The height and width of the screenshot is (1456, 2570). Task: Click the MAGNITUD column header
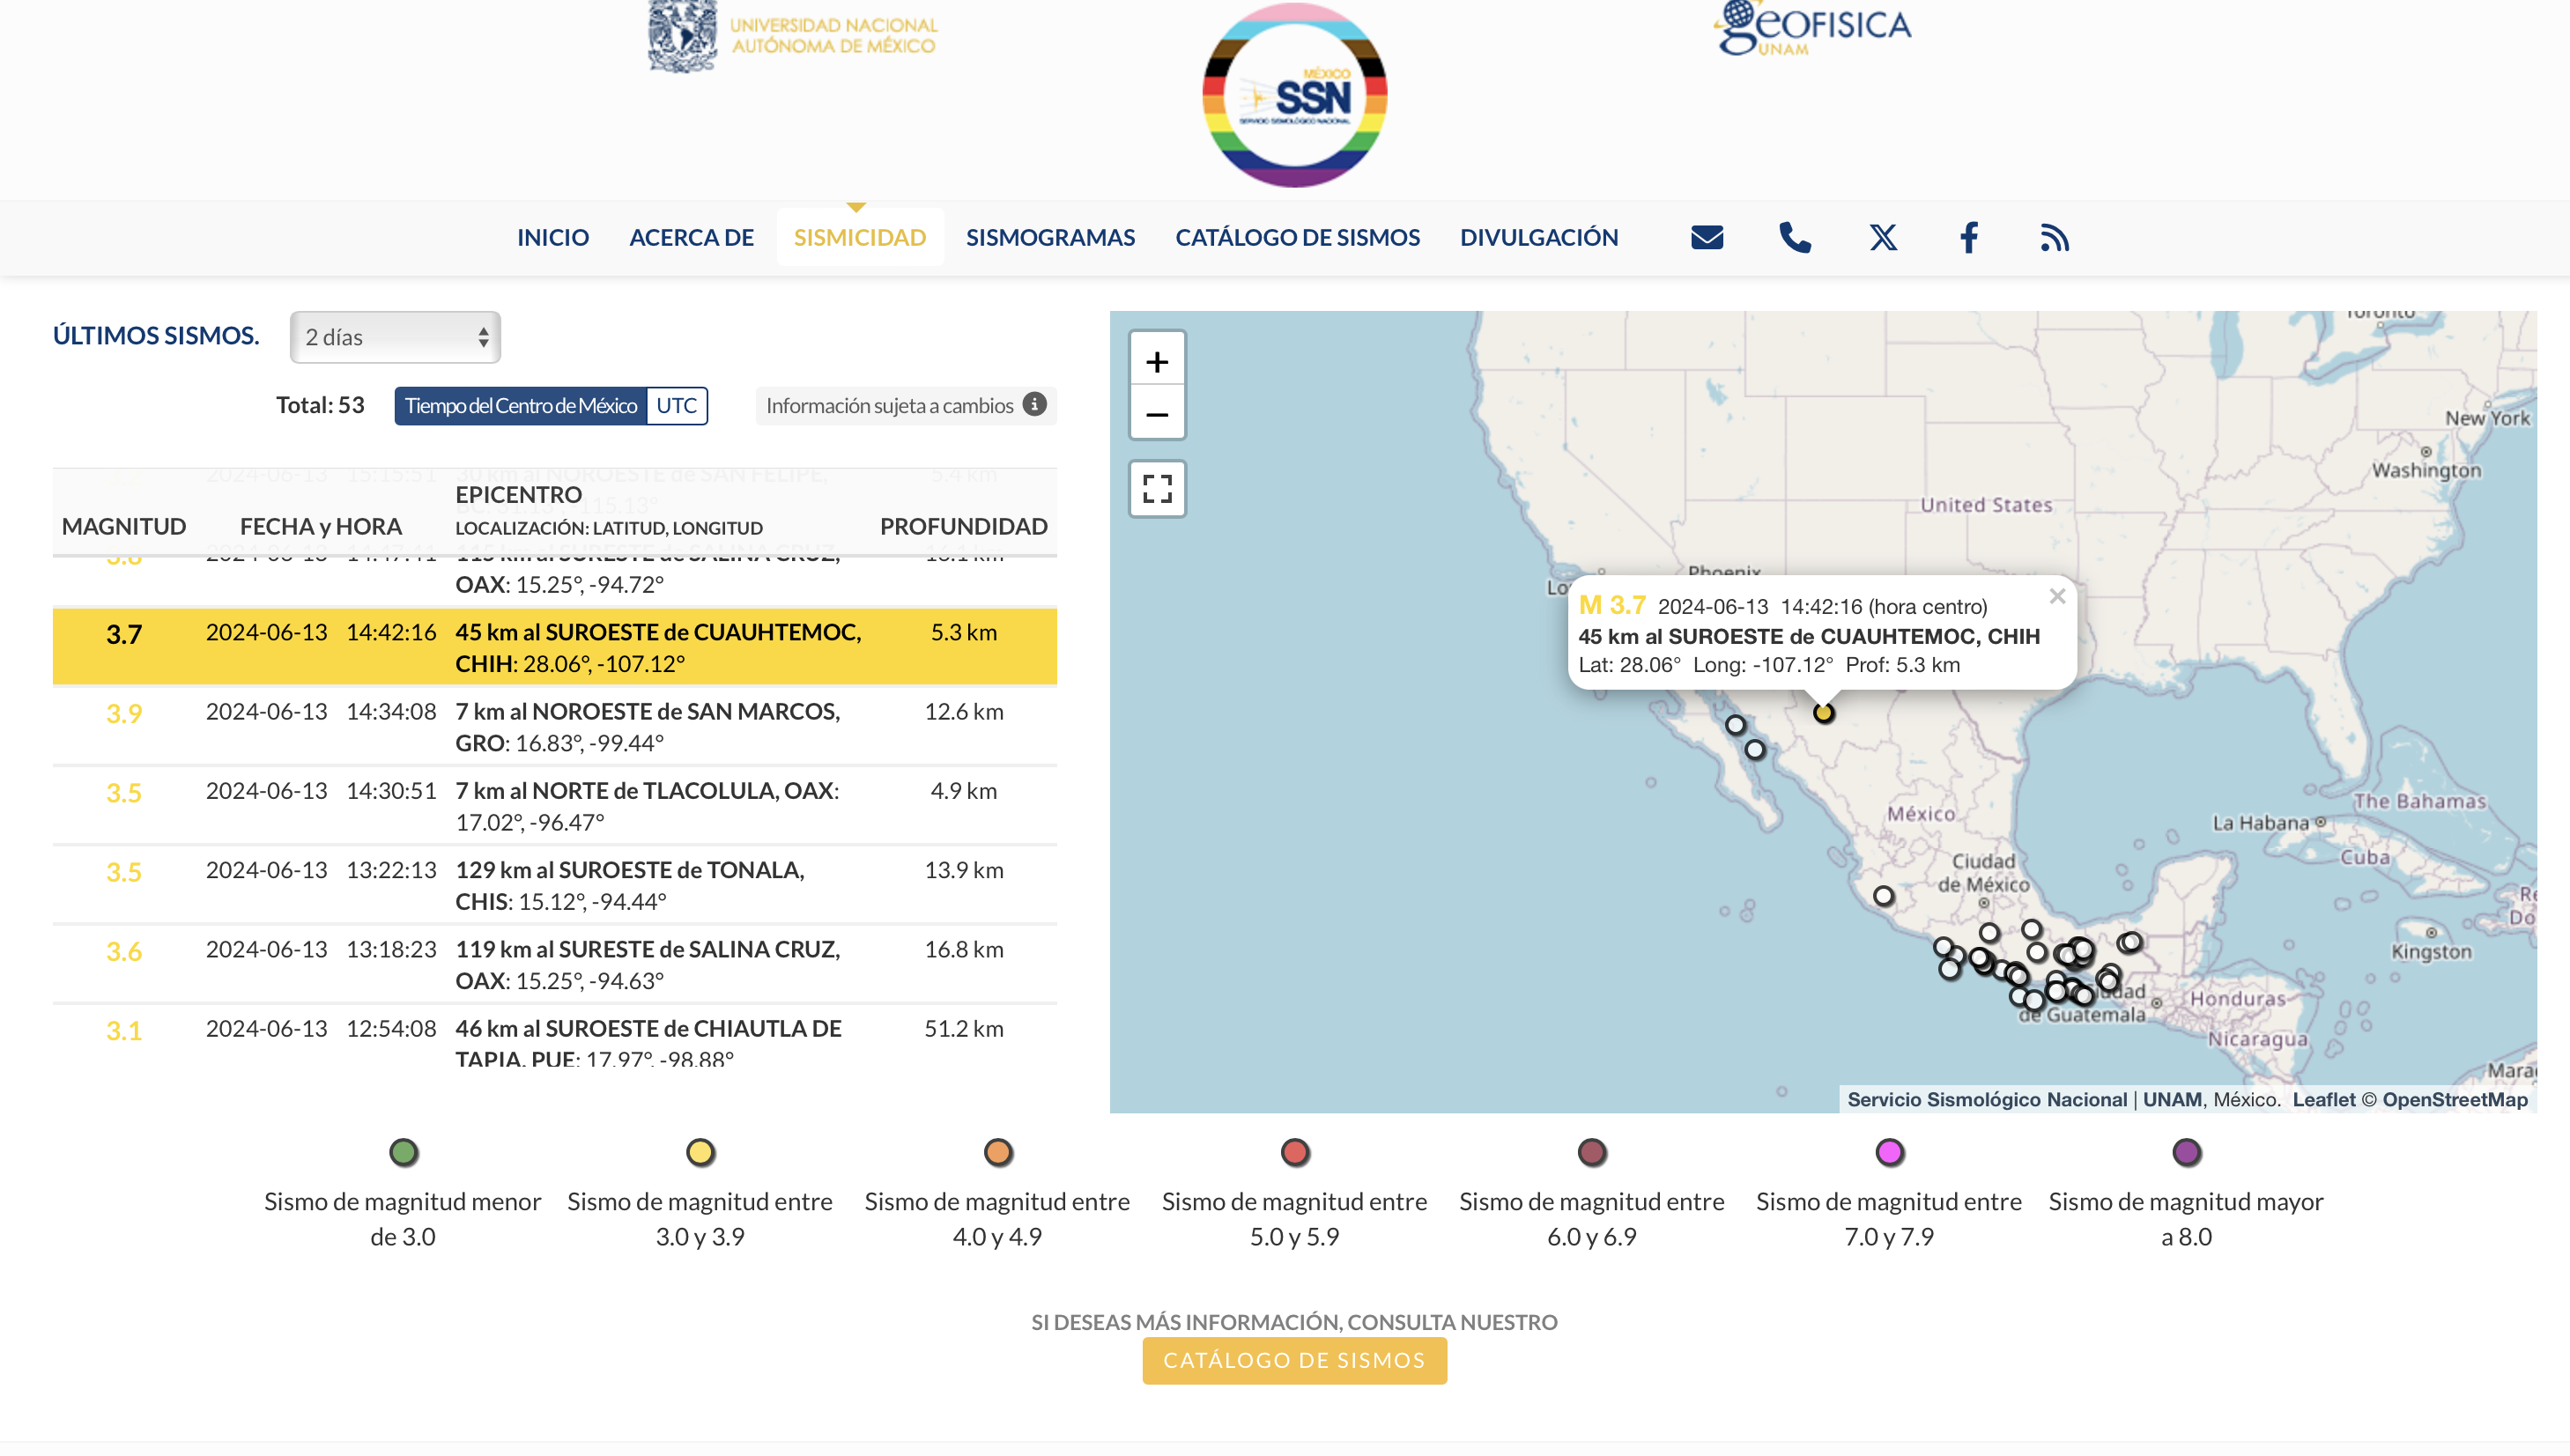coord(124,526)
